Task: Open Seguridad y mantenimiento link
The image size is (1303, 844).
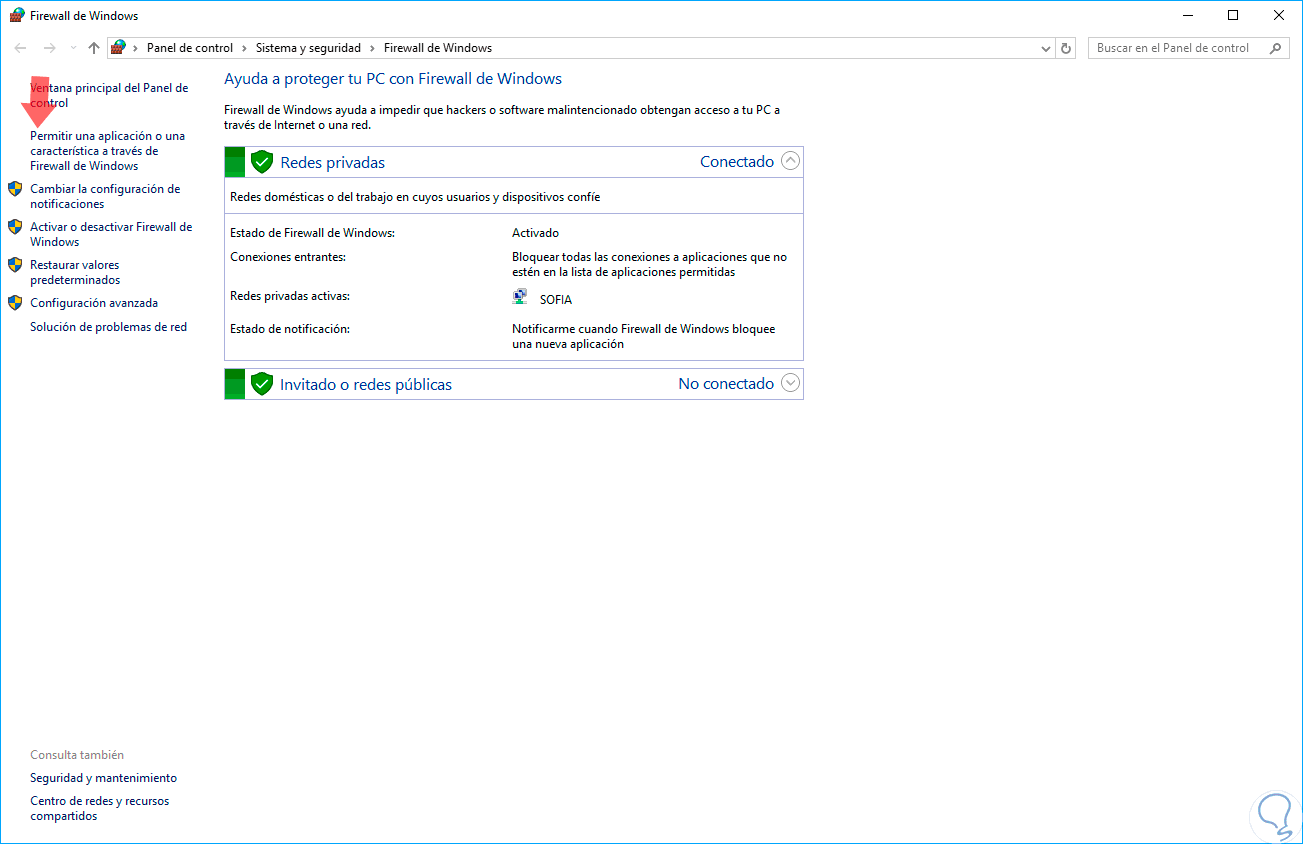Action: [103, 778]
